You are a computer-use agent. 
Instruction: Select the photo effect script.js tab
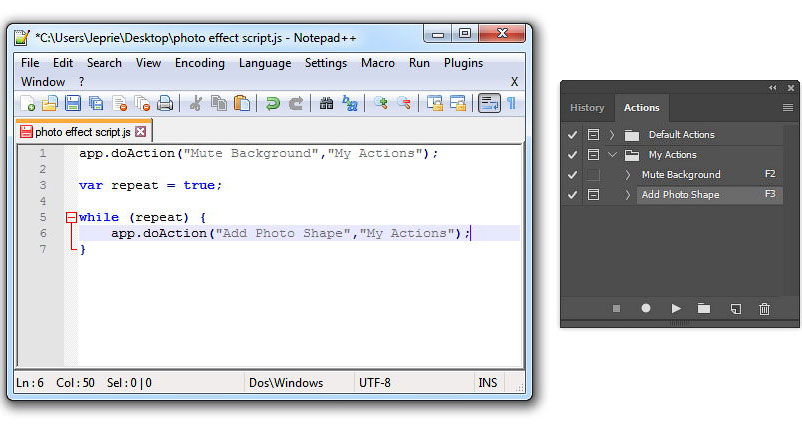coord(82,132)
